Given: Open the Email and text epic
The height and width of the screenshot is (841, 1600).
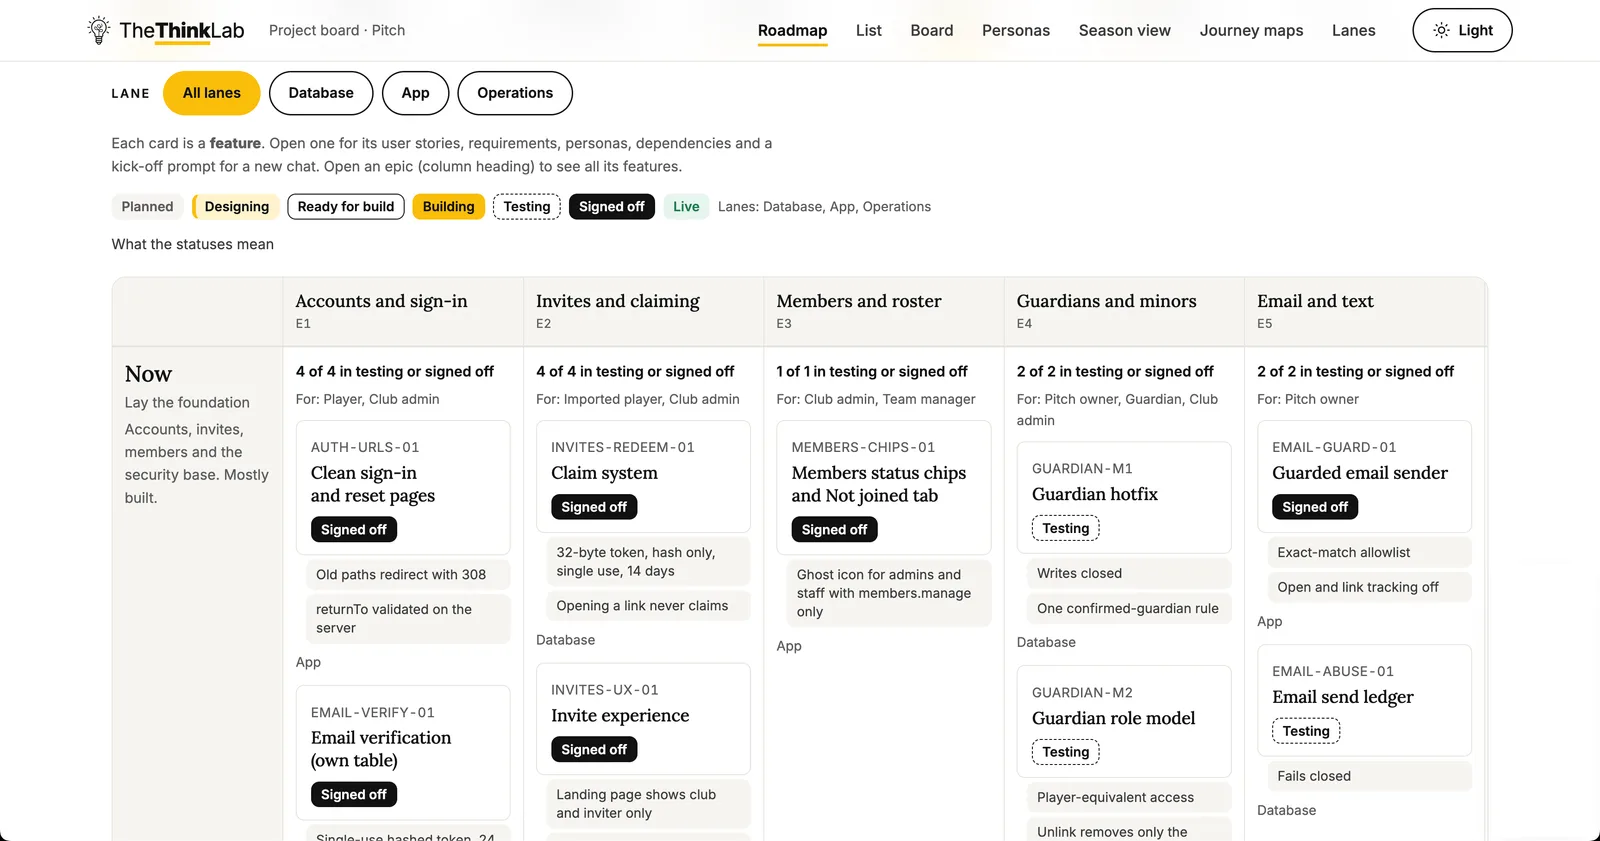Looking at the screenshot, I should click(x=1315, y=301).
